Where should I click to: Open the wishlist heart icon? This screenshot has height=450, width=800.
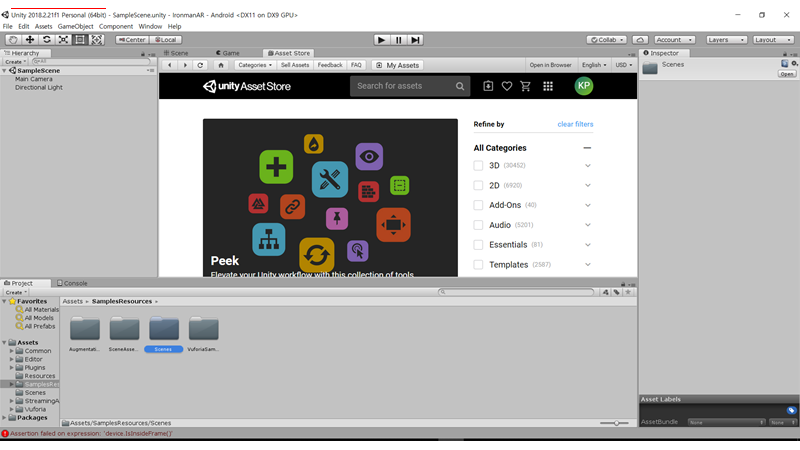pyautogui.click(x=507, y=86)
